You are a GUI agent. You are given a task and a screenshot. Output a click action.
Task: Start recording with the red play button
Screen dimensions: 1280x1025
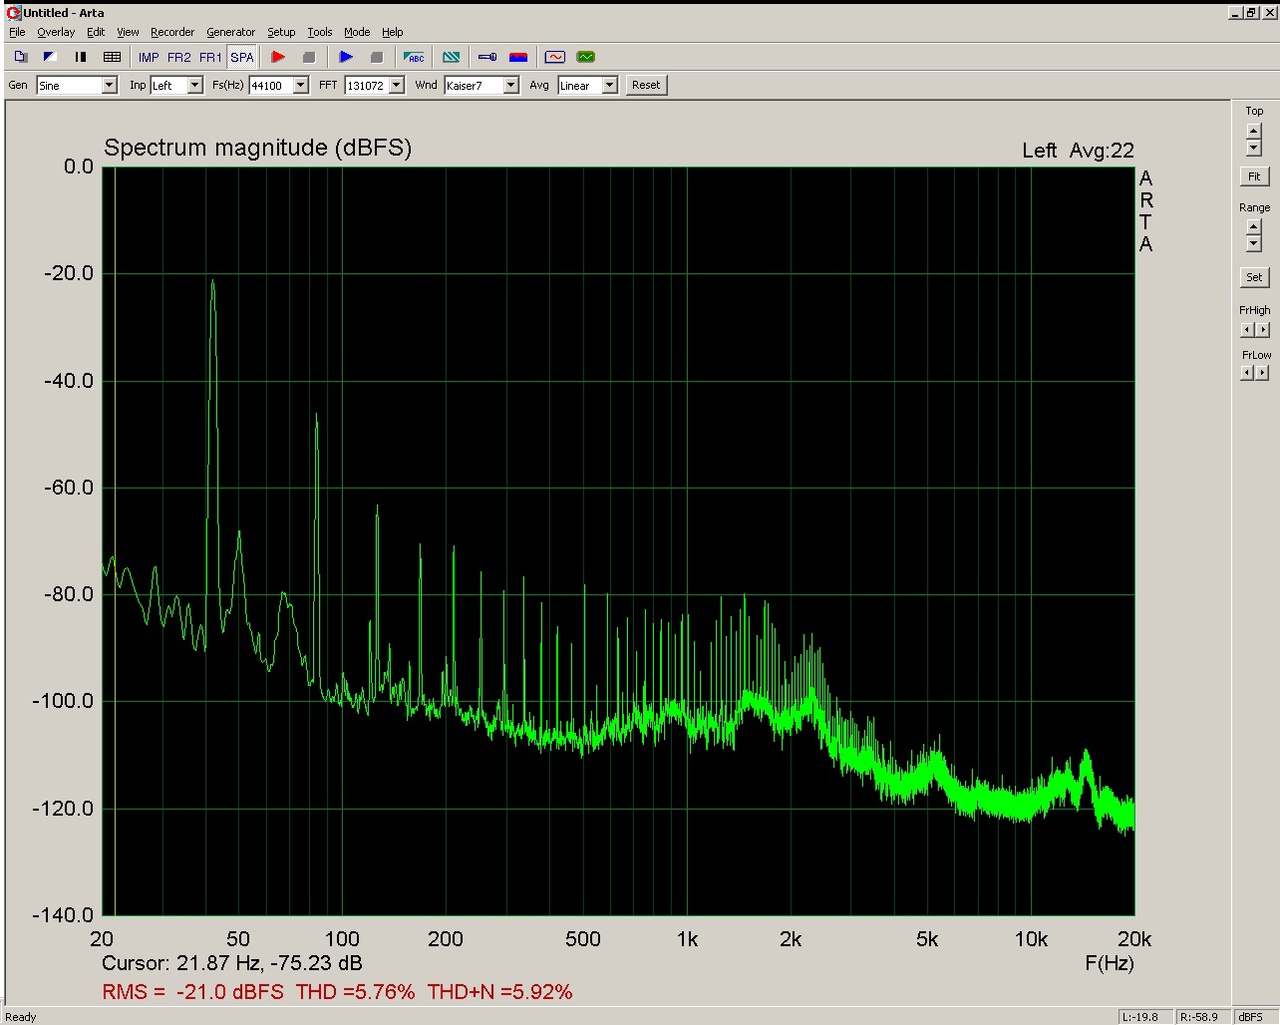278,57
